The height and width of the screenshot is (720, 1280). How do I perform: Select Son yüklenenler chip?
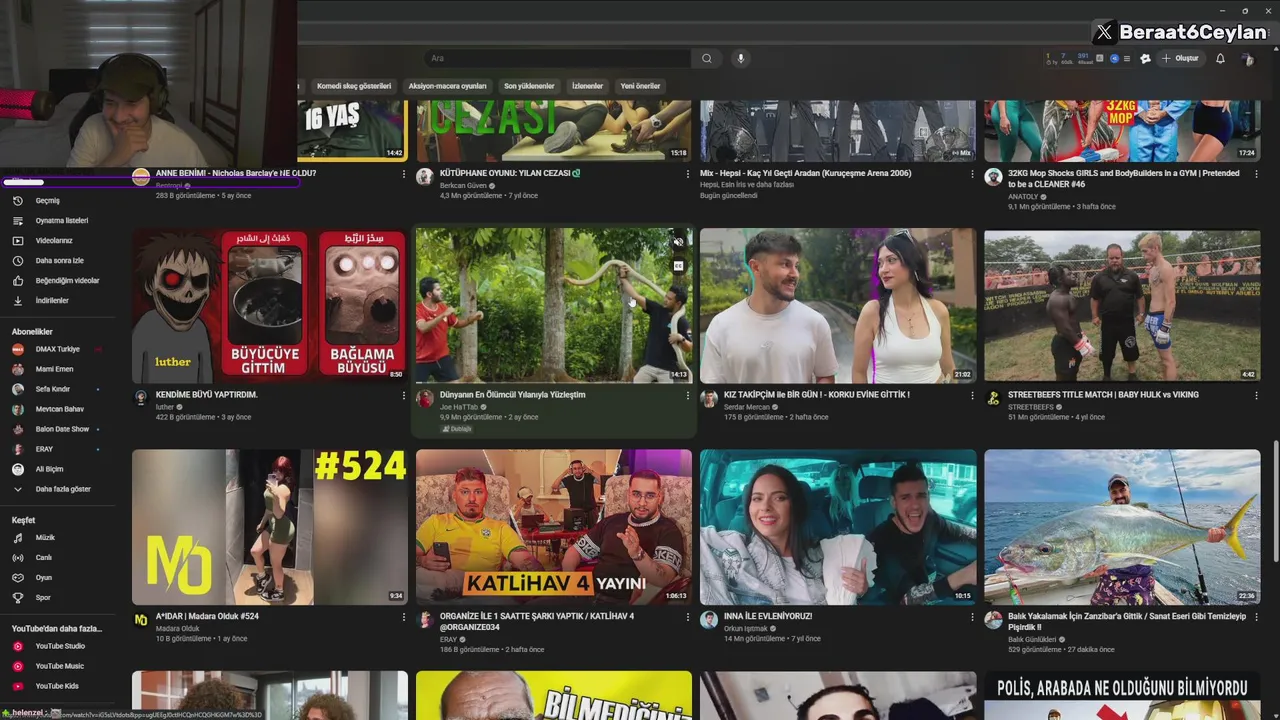(x=529, y=86)
